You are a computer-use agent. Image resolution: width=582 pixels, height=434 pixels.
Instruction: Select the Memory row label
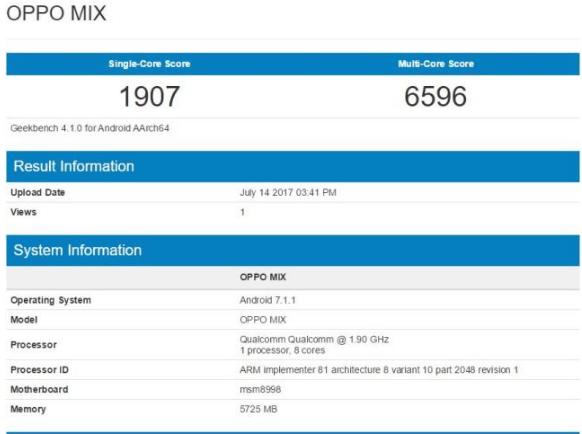(x=28, y=409)
